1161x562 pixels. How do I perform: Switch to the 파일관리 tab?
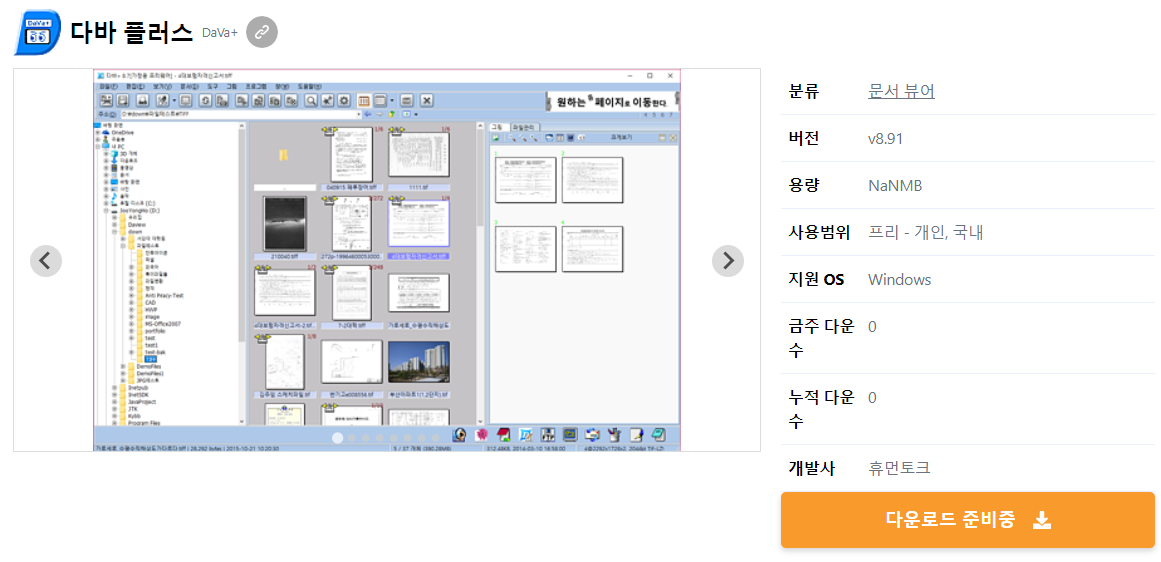[x=523, y=127]
